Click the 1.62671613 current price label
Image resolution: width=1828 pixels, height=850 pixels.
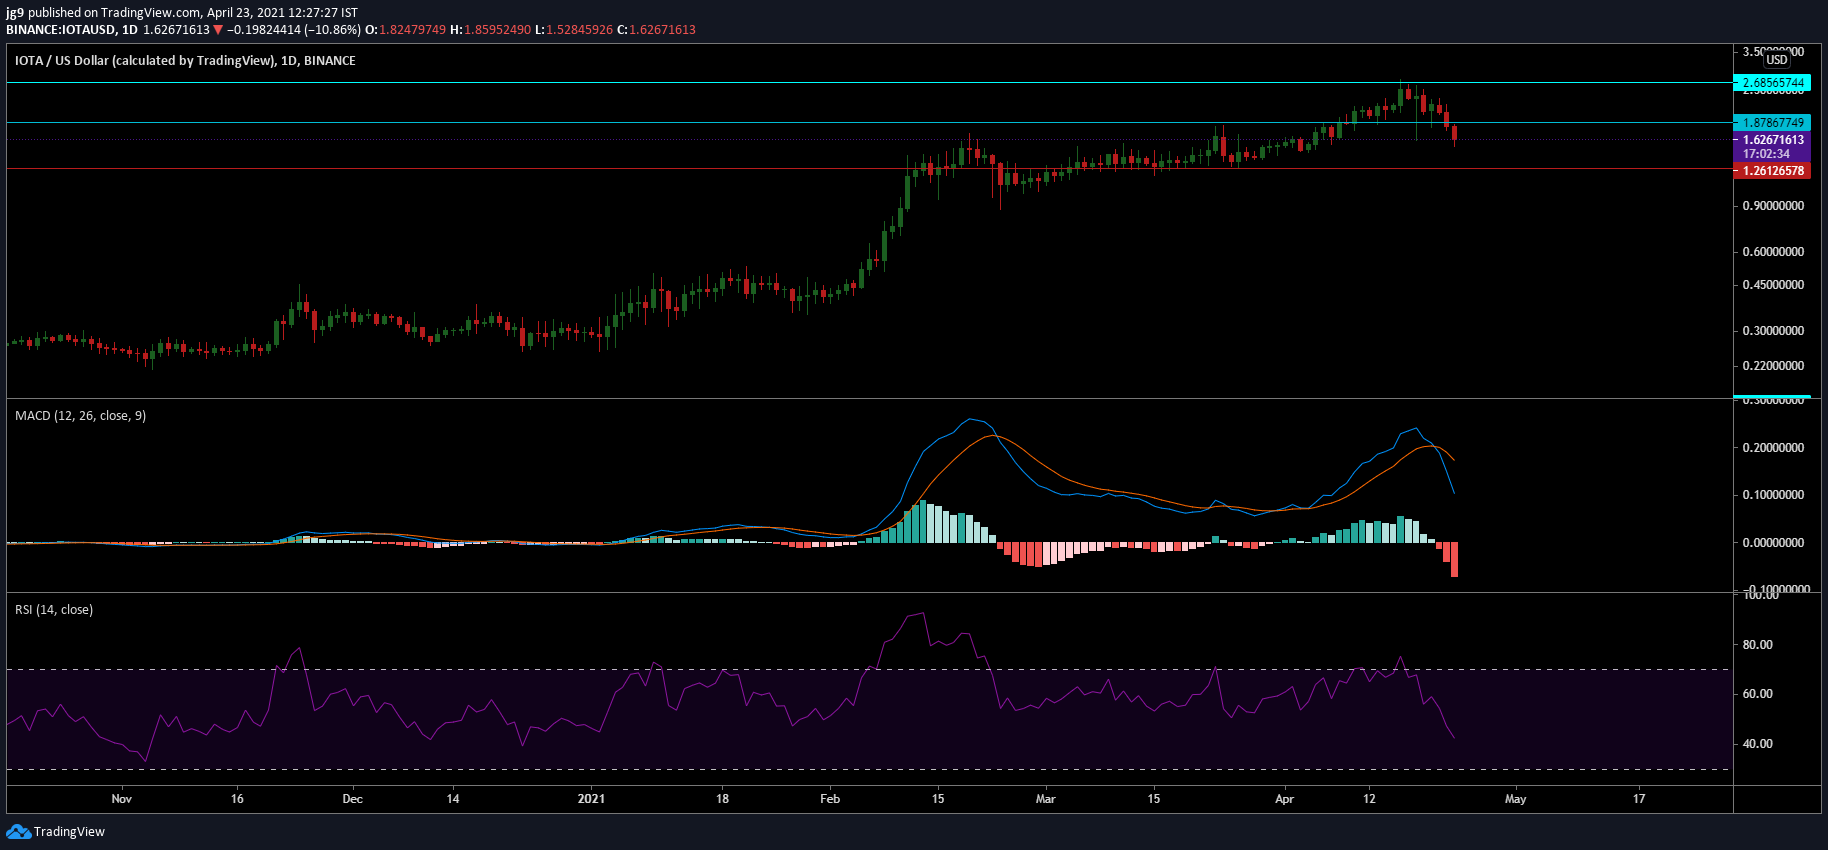pyautogui.click(x=1772, y=140)
